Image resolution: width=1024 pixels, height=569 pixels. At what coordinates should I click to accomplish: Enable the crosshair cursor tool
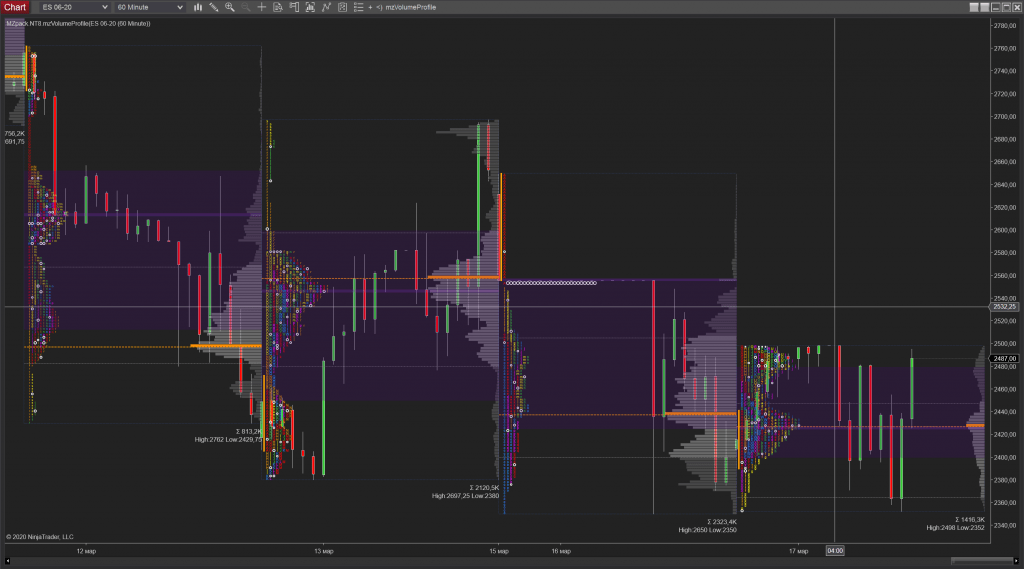click(x=262, y=7)
